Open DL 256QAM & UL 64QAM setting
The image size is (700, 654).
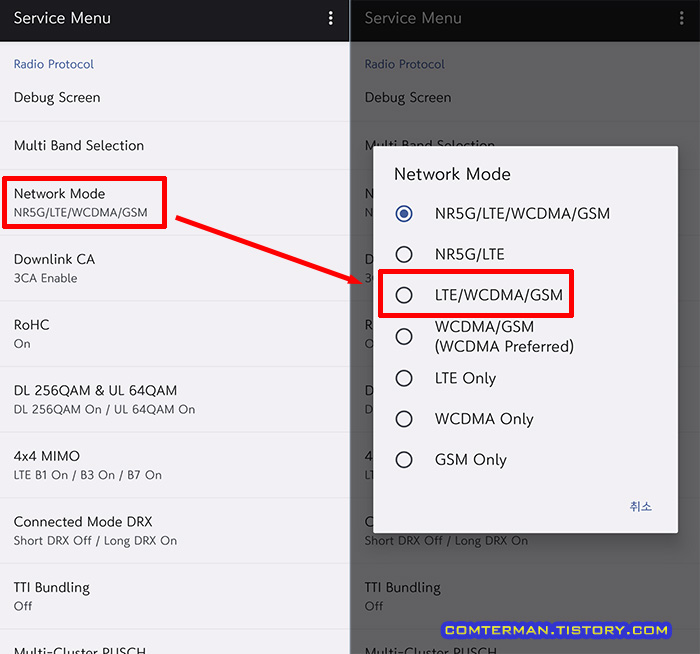tap(175, 400)
